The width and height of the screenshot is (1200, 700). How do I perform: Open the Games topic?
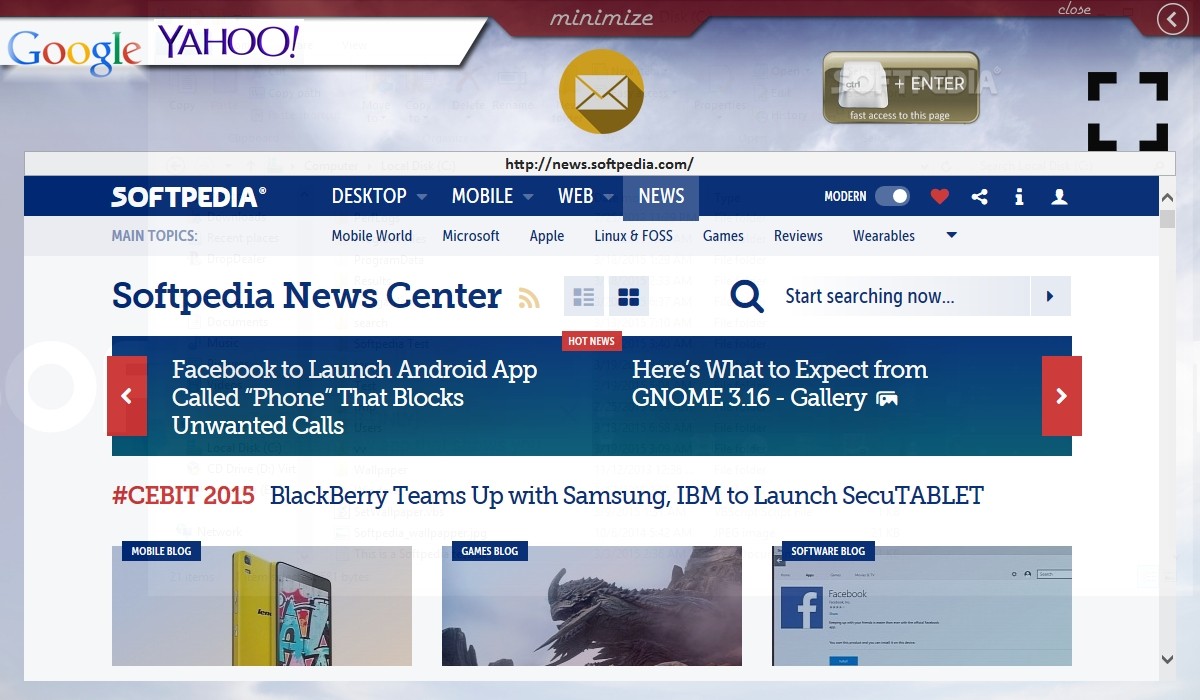point(723,236)
